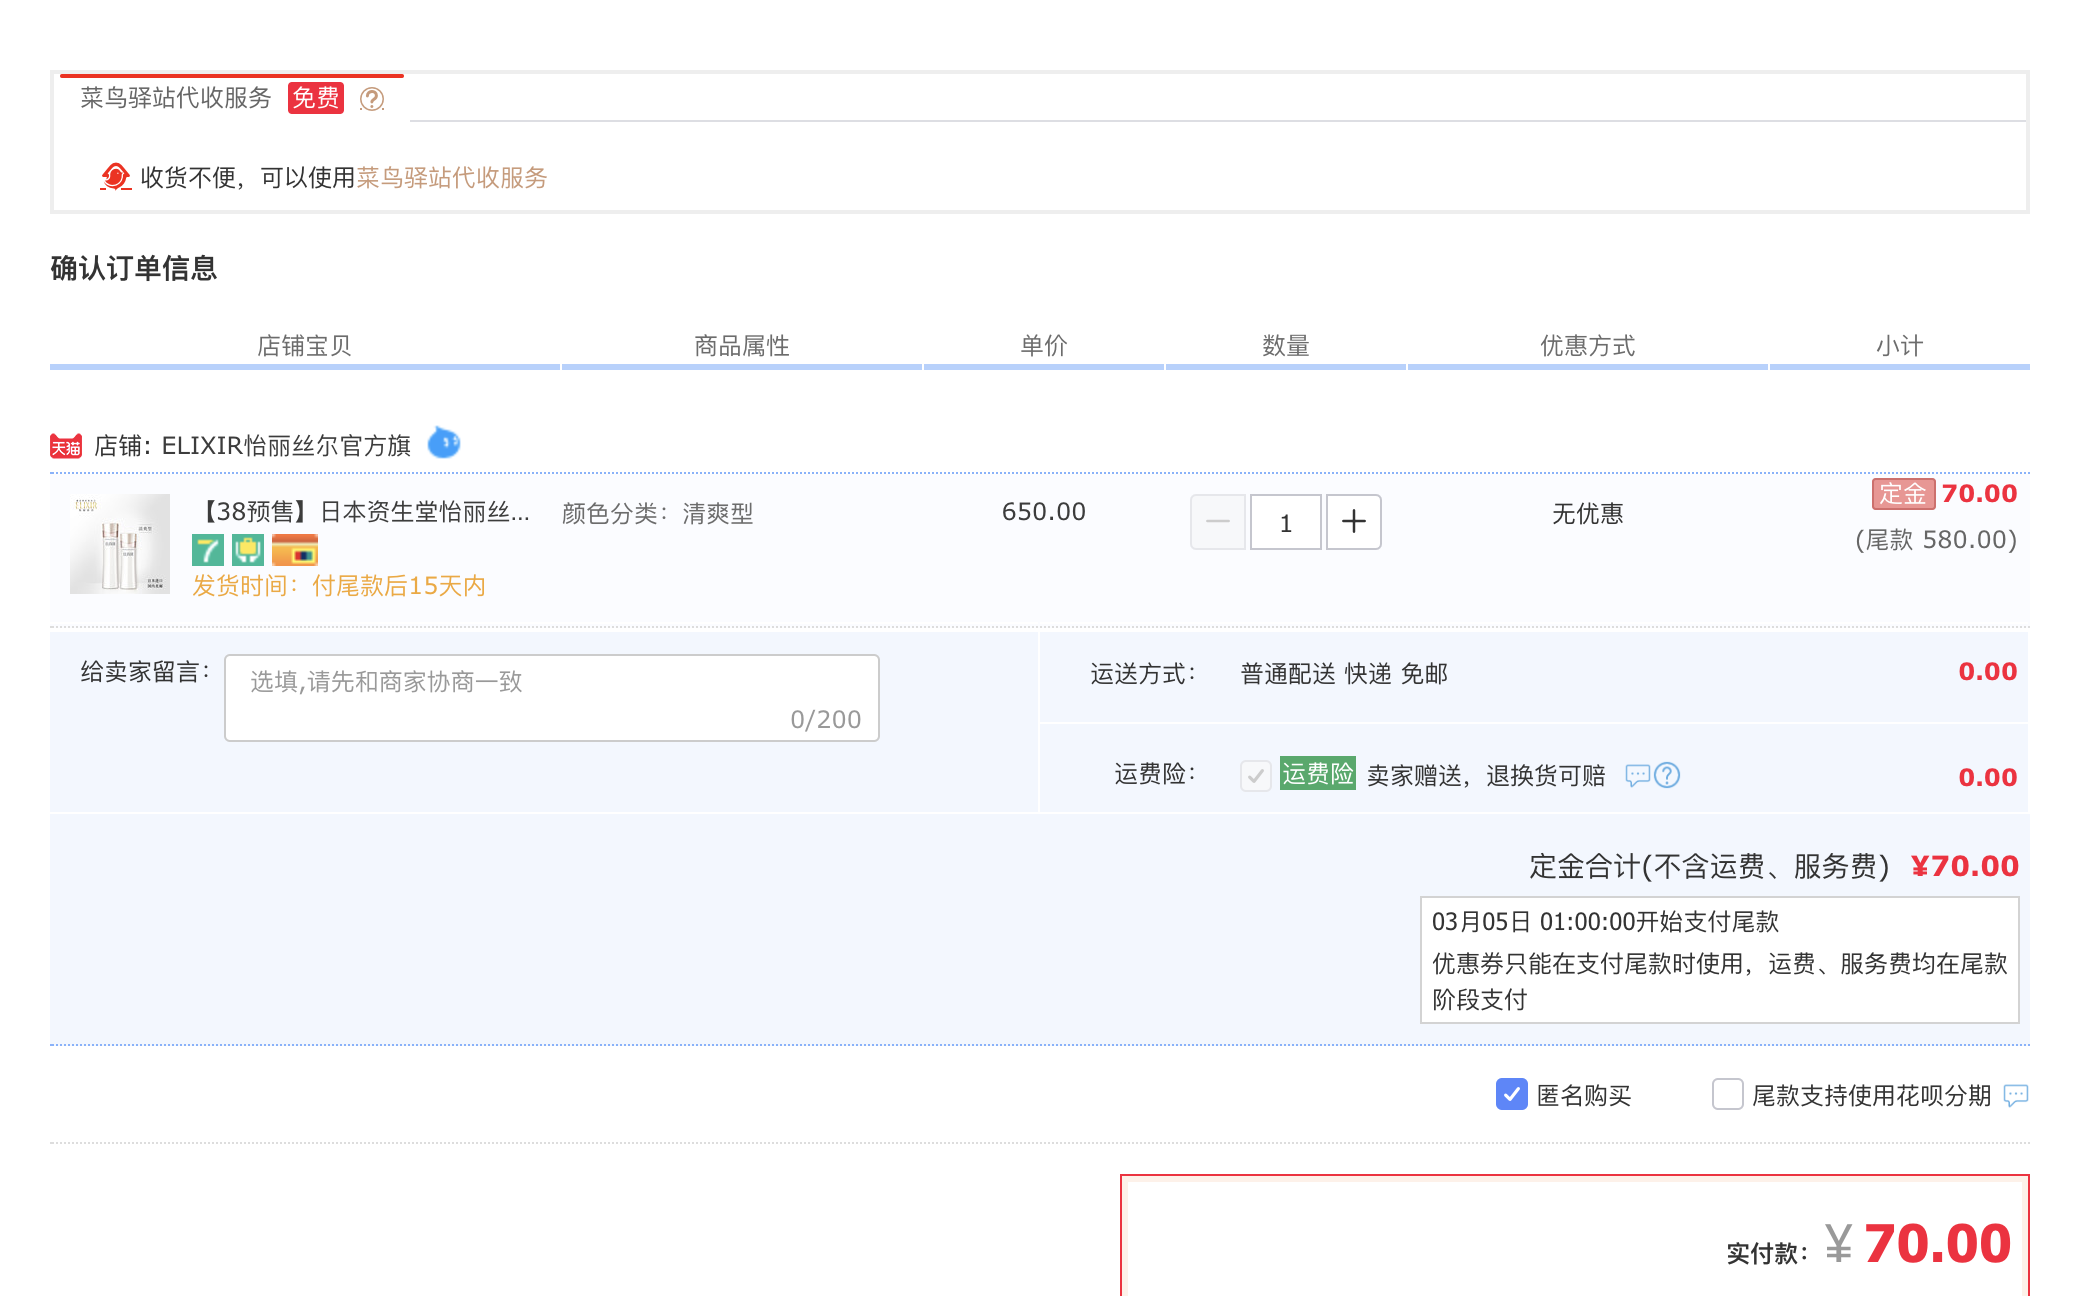Click the 定金 pink label
This screenshot has width=2080, height=1296.
[x=1903, y=494]
